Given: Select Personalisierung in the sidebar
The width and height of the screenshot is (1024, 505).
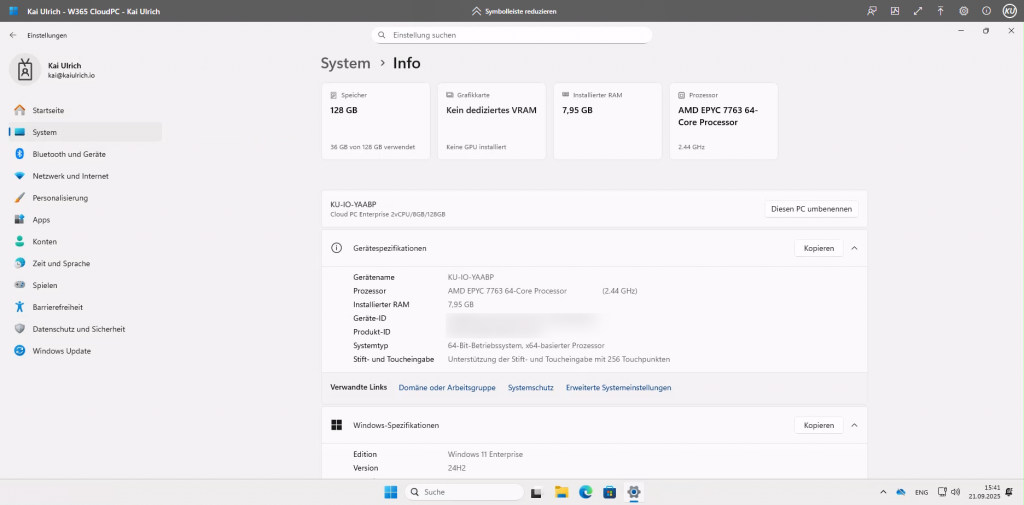Looking at the screenshot, I should pyautogui.click(x=60, y=198).
